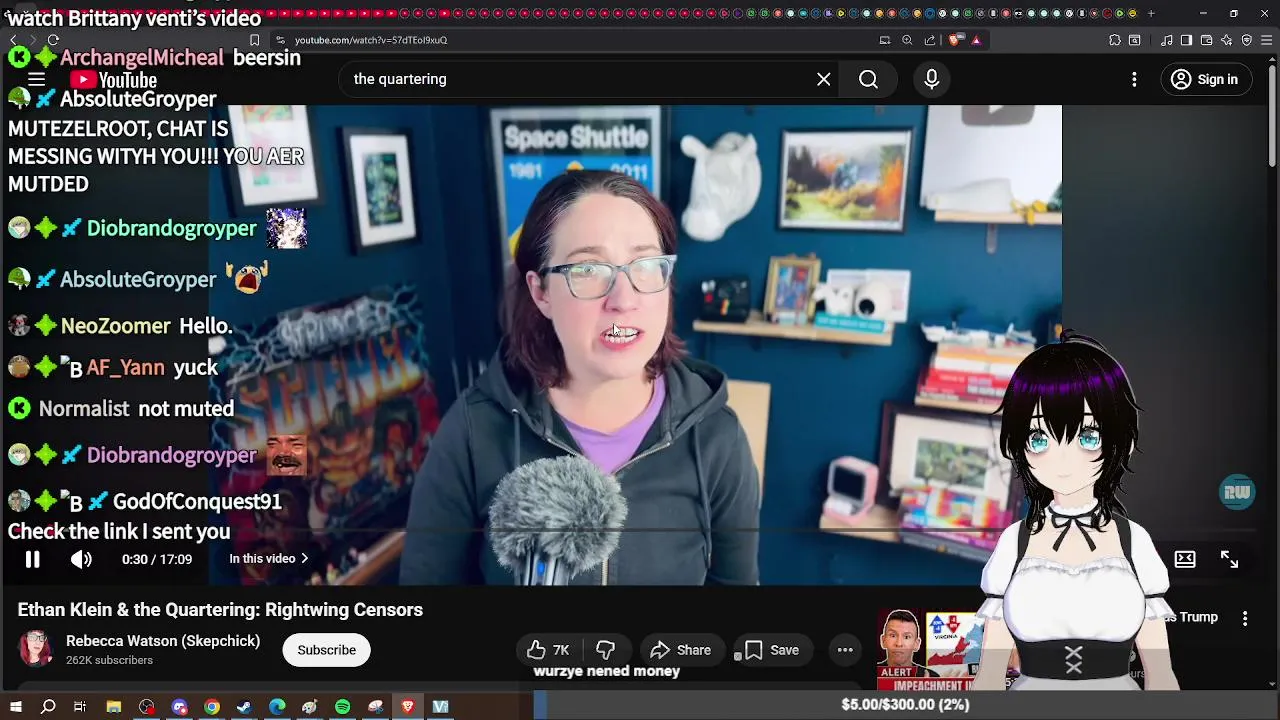This screenshot has height=720, width=1280.
Task: Bookmark this page via bookmark icon
Action: tap(254, 40)
